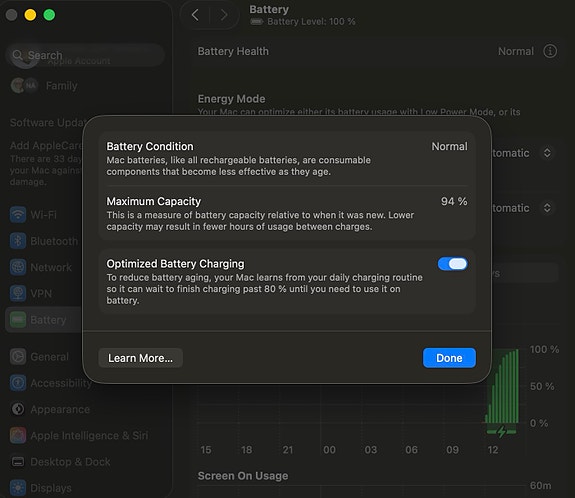The image size is (575, 498).
Task: Open Apple Intelligence & Siri icon
Action: coord(18,435)
